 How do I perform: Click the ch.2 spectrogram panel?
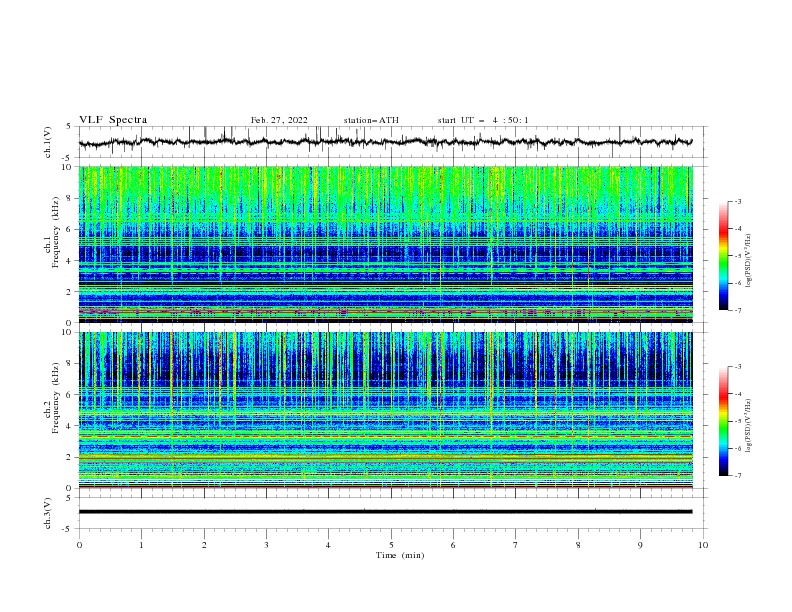coord(386,410)
